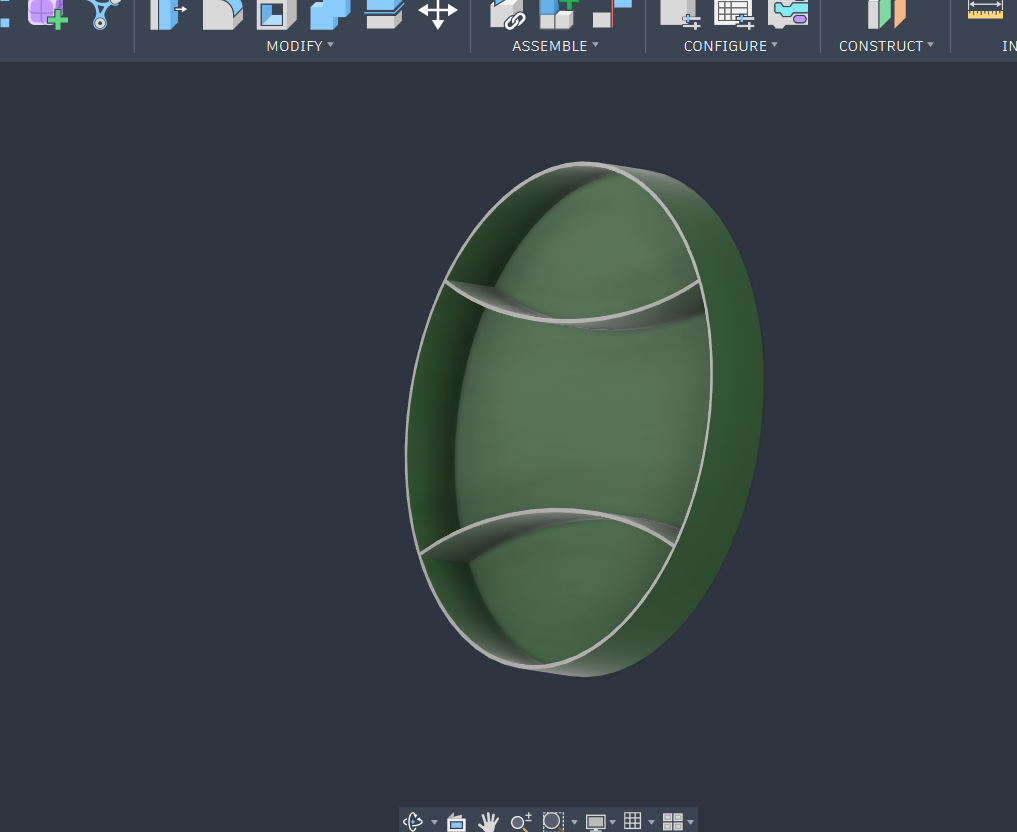This screenshot has height=832, width=1017.
Task: Activate the Orbit navigation tool
Action: click(x=413, y=822)
